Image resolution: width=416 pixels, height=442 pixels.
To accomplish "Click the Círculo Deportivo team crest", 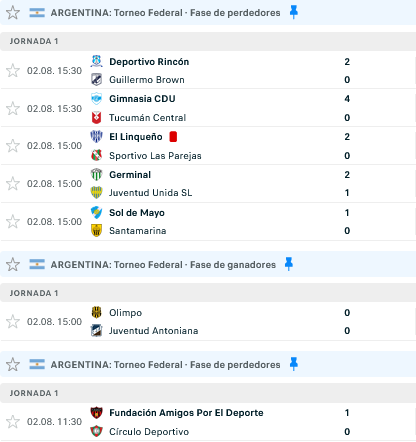I will click(x=96, y=431).
